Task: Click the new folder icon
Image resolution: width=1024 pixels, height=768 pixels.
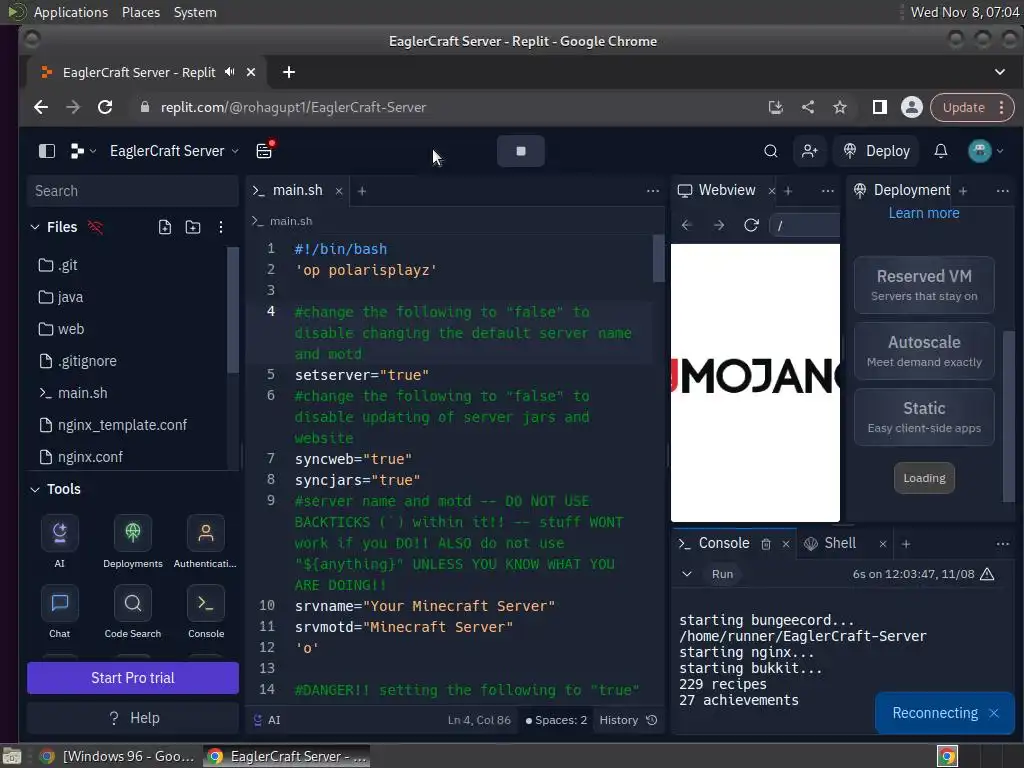Action: click(x=193, y=227)
